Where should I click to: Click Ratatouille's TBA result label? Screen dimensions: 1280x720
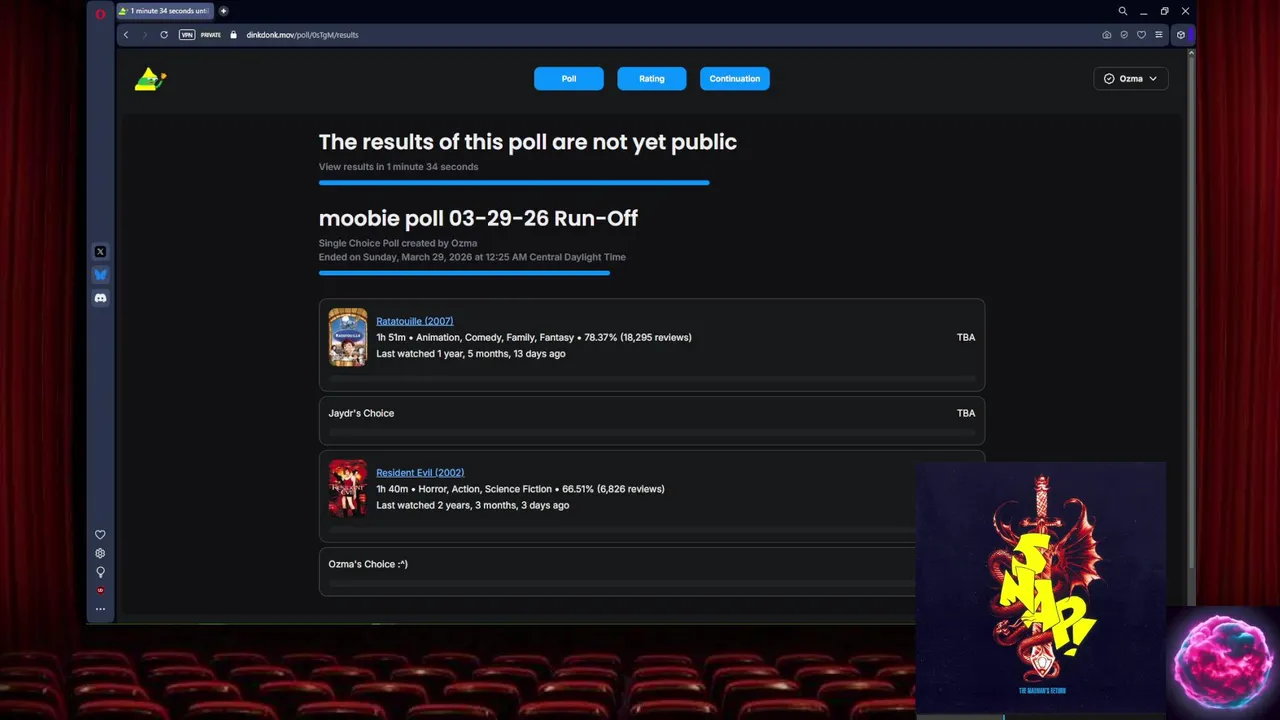point(966,337)
